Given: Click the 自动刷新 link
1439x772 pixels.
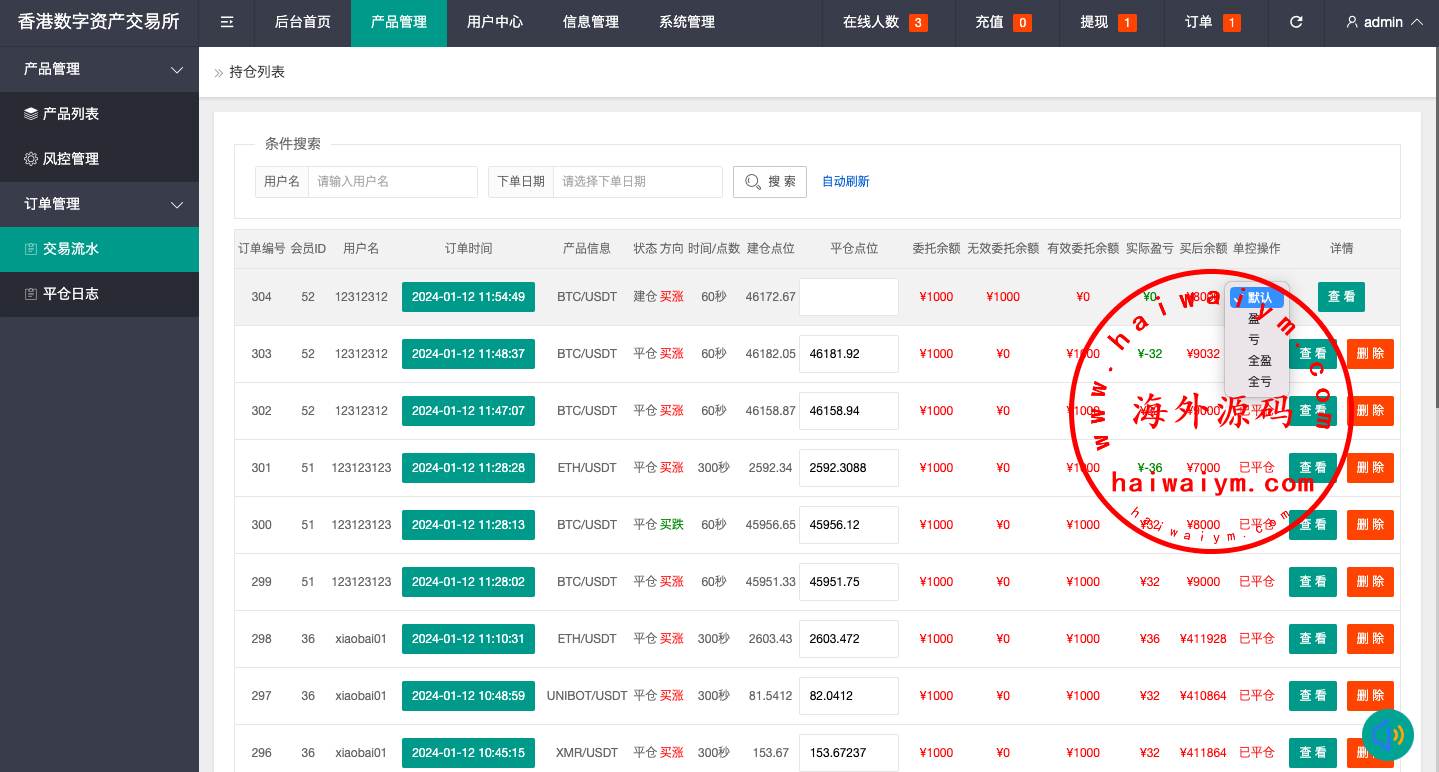Looking at the screenshot, I should (846, 182).
